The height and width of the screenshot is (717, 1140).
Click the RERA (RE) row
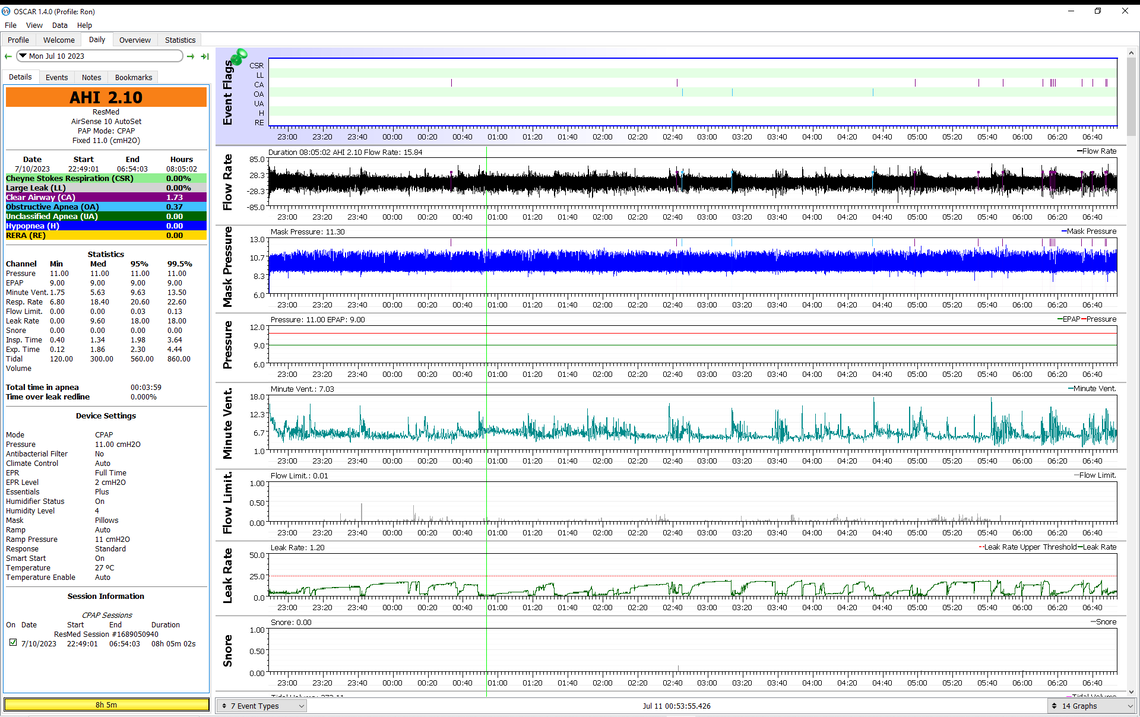(x=106, y=235)
